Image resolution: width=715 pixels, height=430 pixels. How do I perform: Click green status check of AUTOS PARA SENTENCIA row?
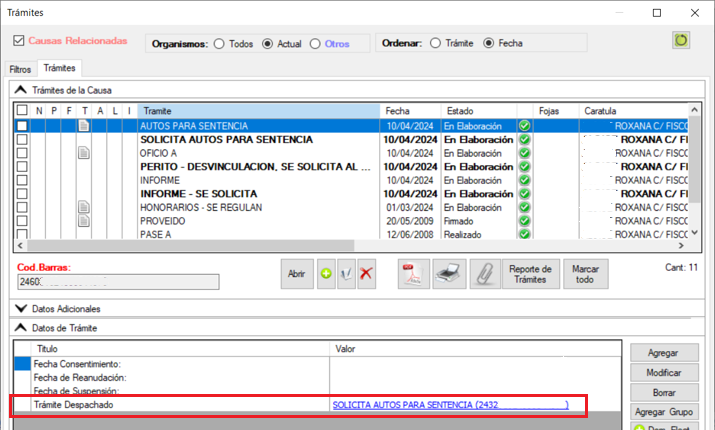[524, 126]
